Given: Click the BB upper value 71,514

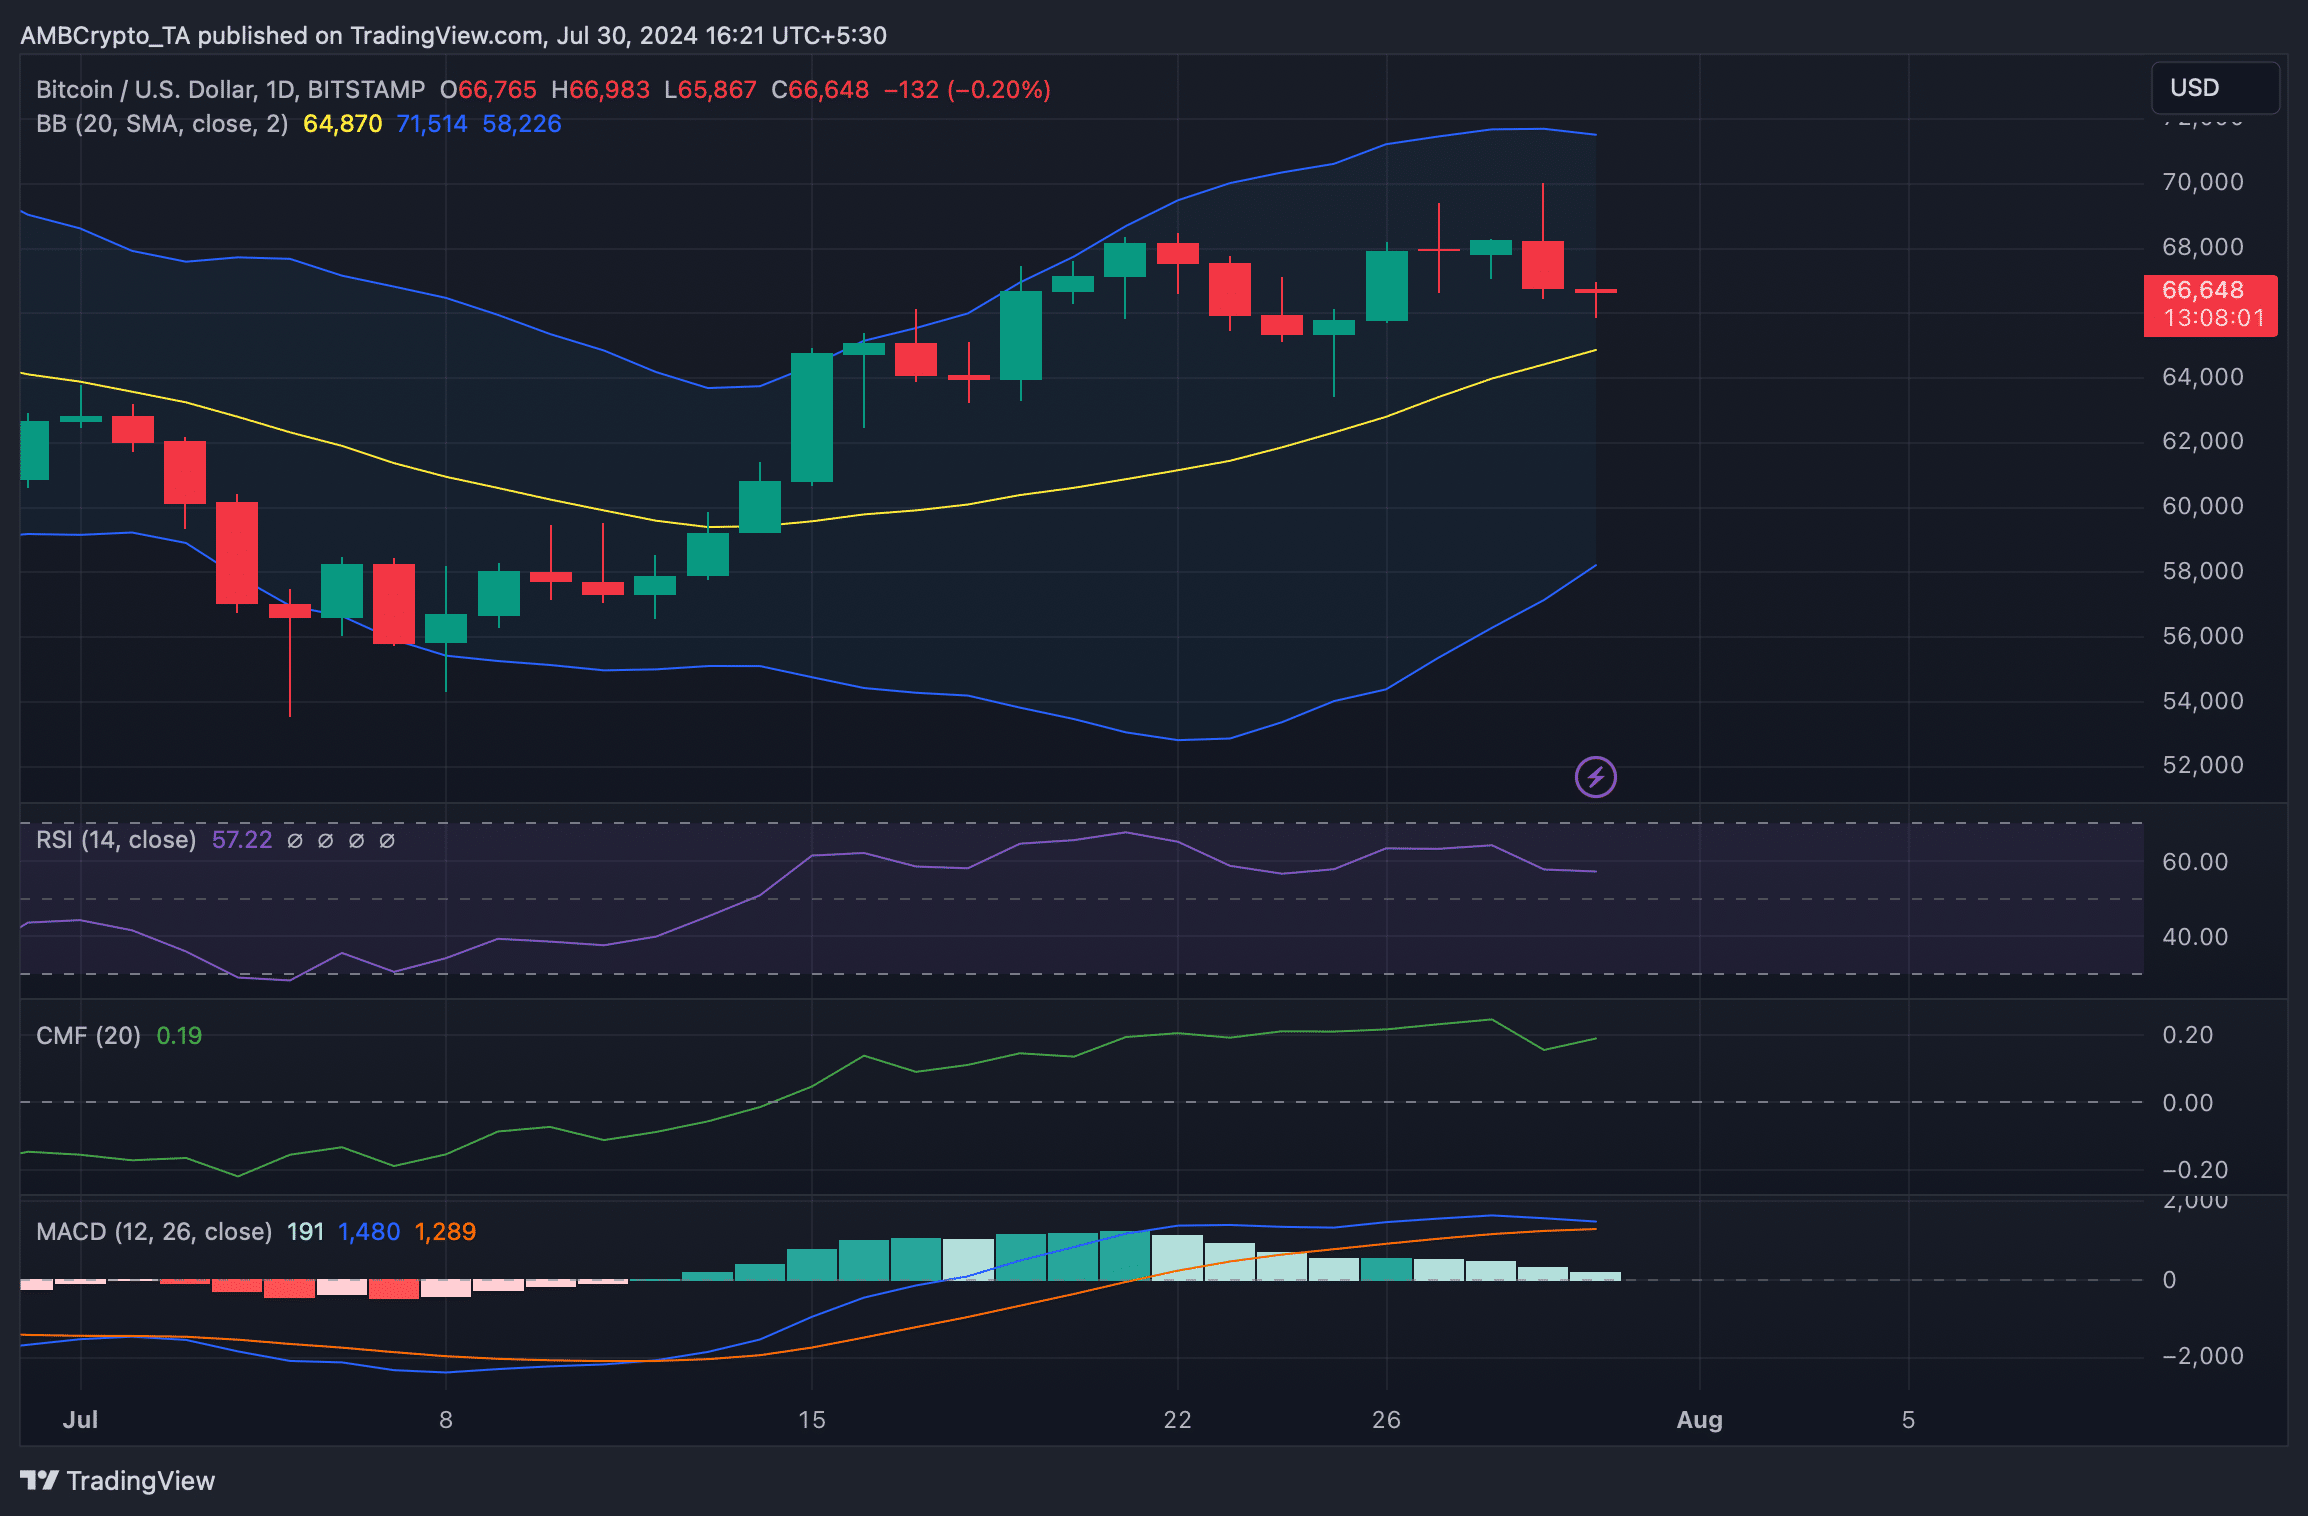Looking at the screenshot, I should click(x=432, y=124).
